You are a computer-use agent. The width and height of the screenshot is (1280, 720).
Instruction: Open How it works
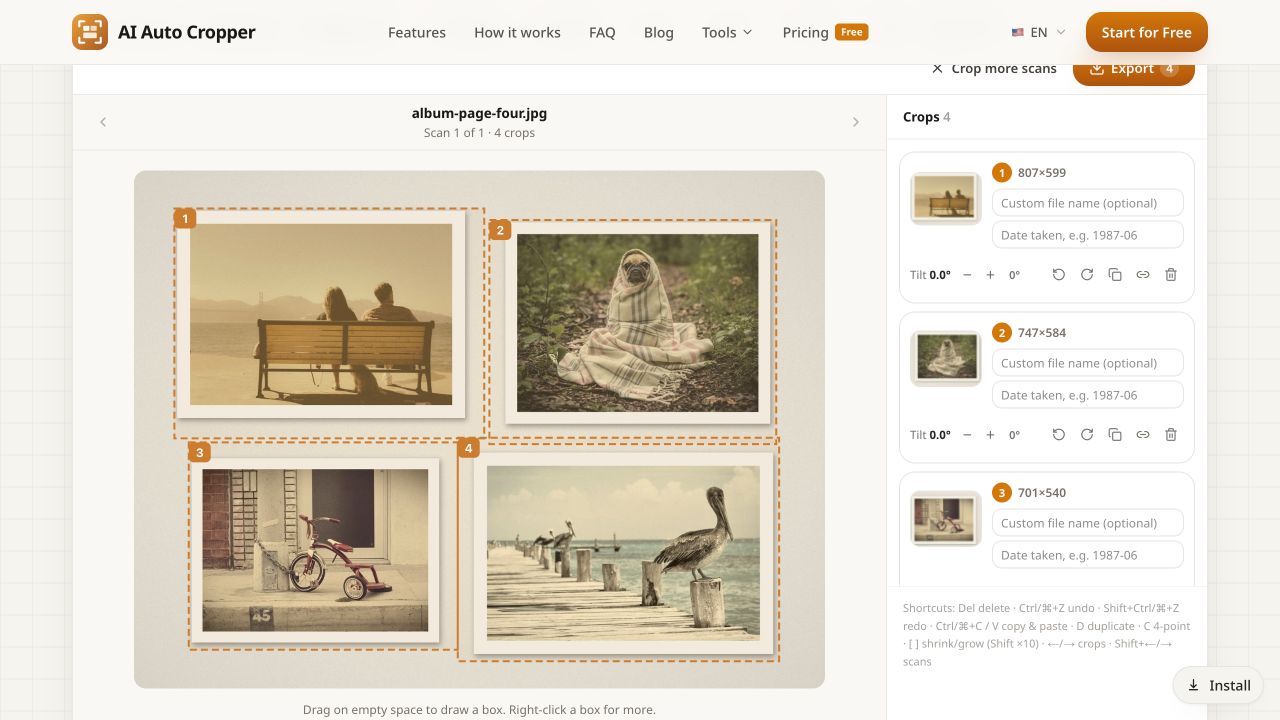pos(517,32)
